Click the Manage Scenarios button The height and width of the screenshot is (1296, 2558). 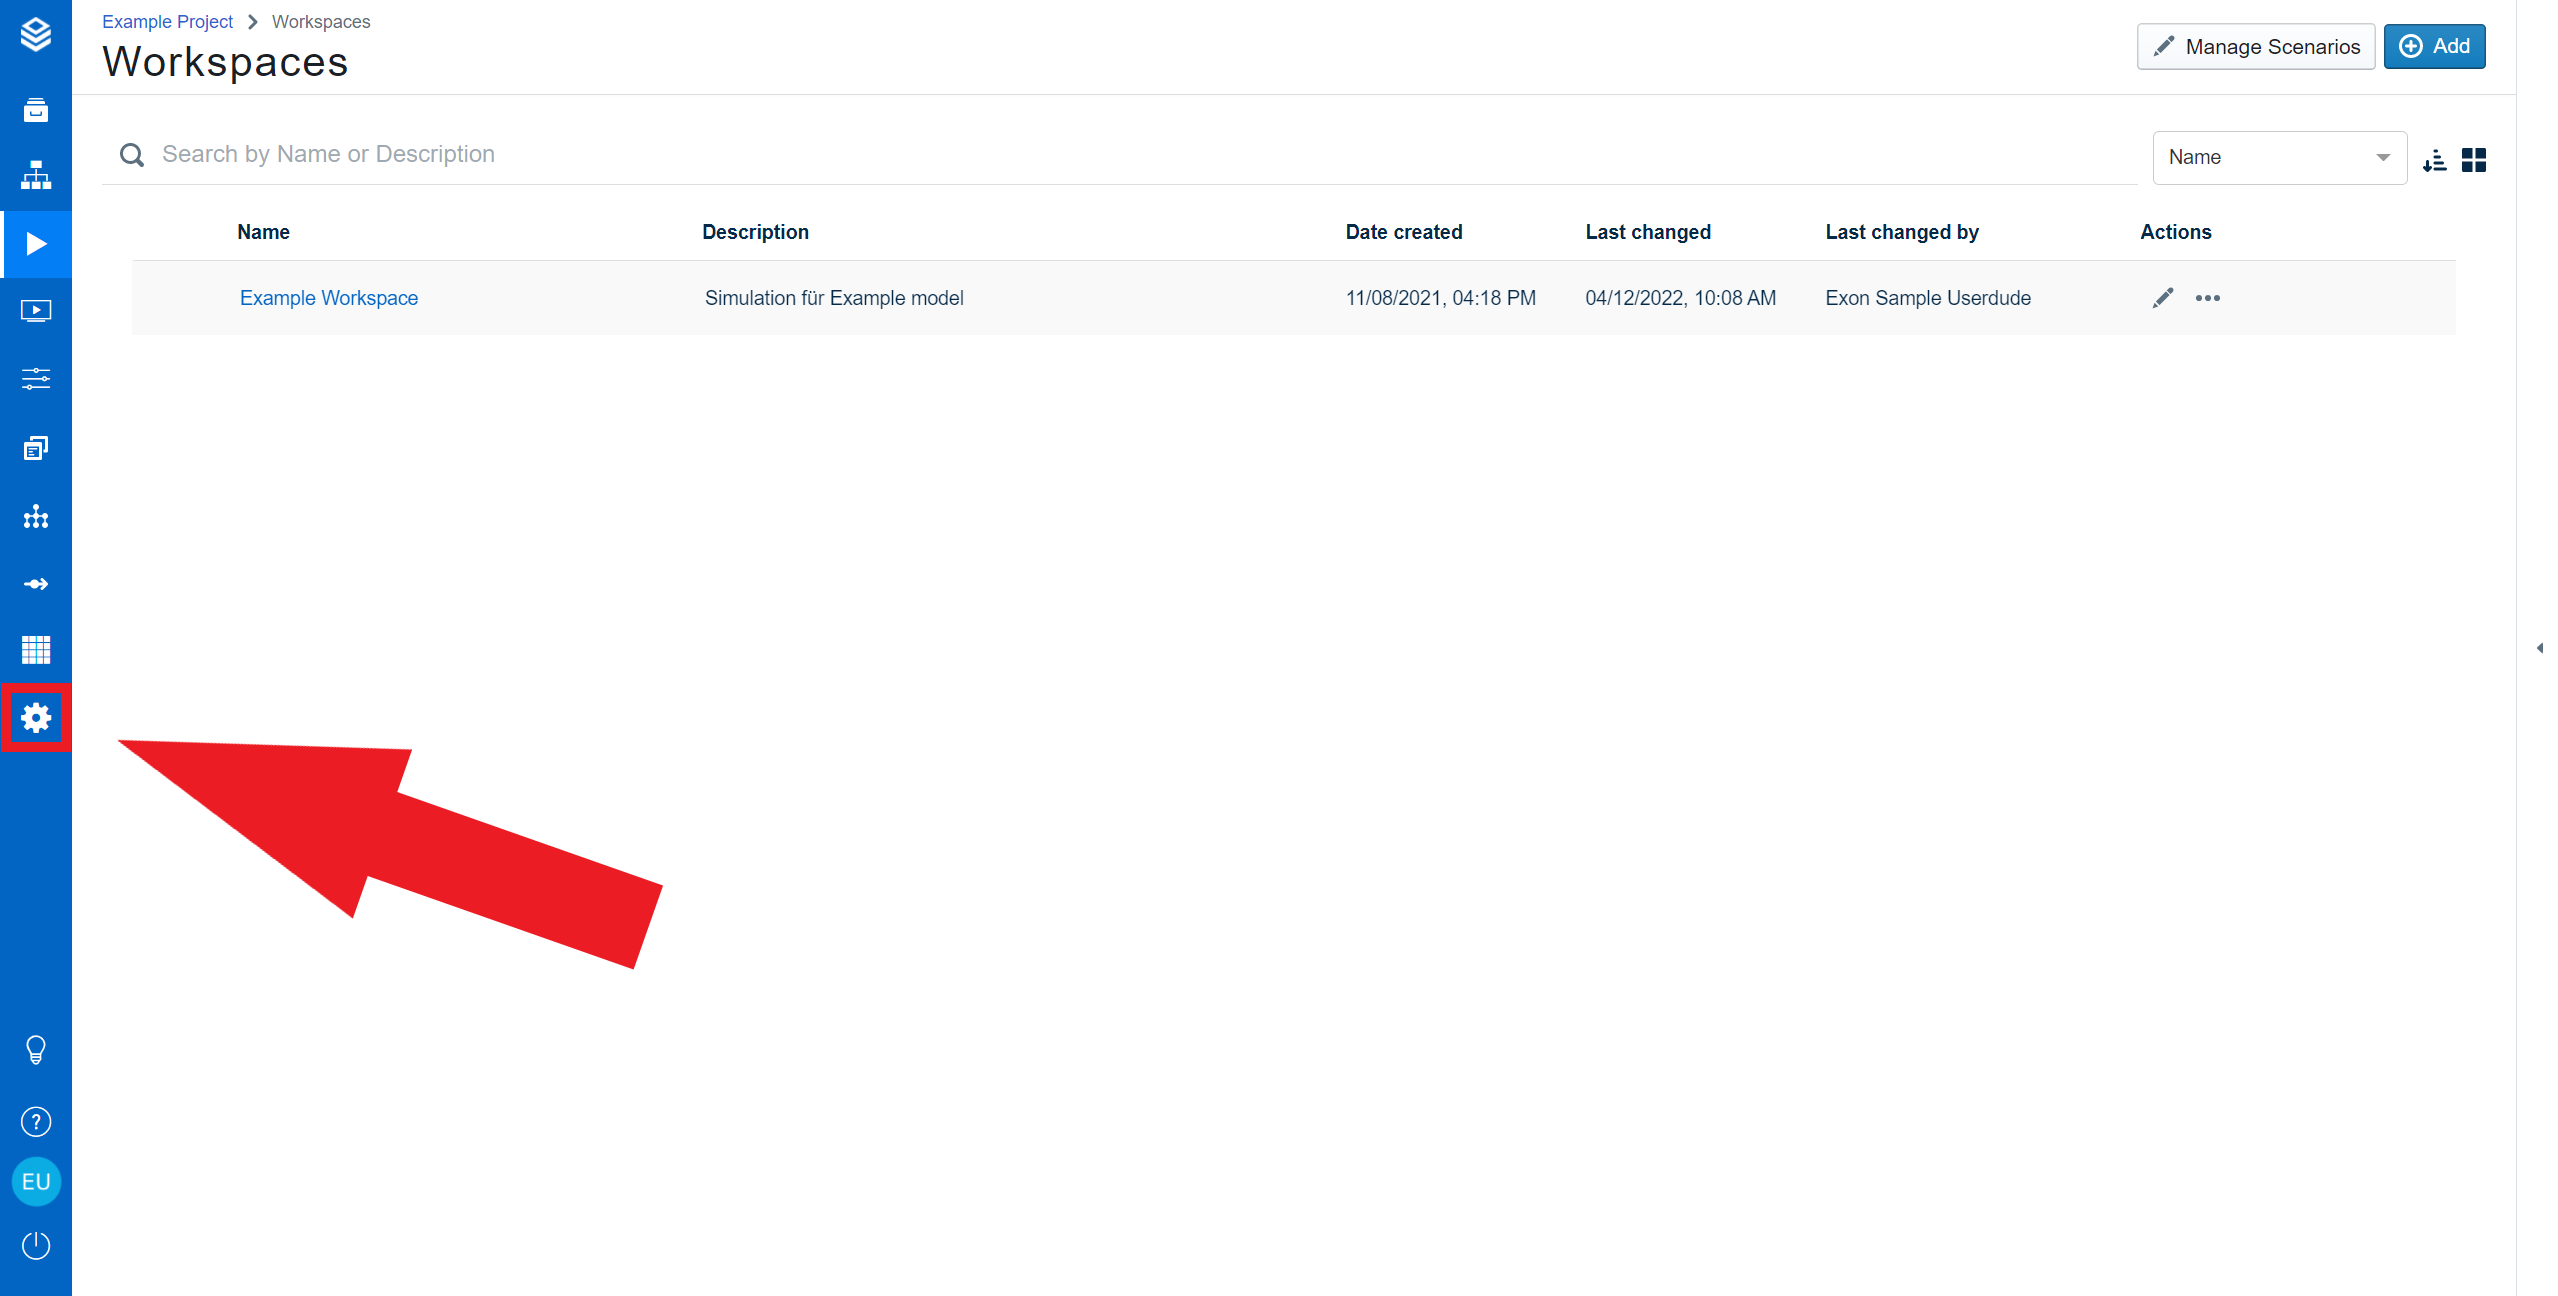click(2256, 47)
